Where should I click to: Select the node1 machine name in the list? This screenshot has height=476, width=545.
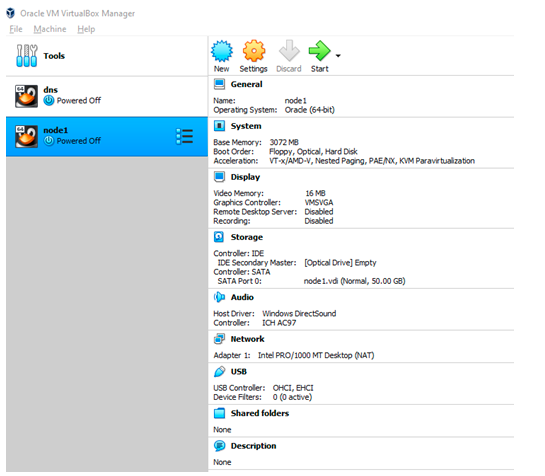tap(56, 130)
